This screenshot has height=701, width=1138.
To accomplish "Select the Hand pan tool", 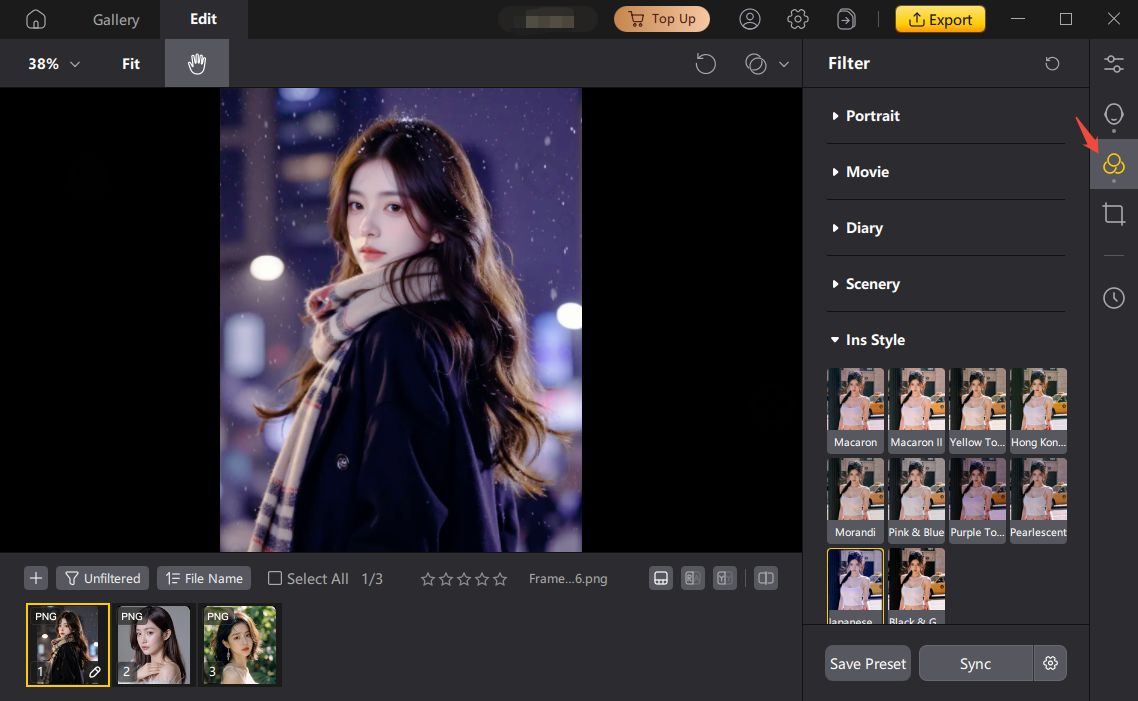I will pyautogui.click(x=196, y=63).
